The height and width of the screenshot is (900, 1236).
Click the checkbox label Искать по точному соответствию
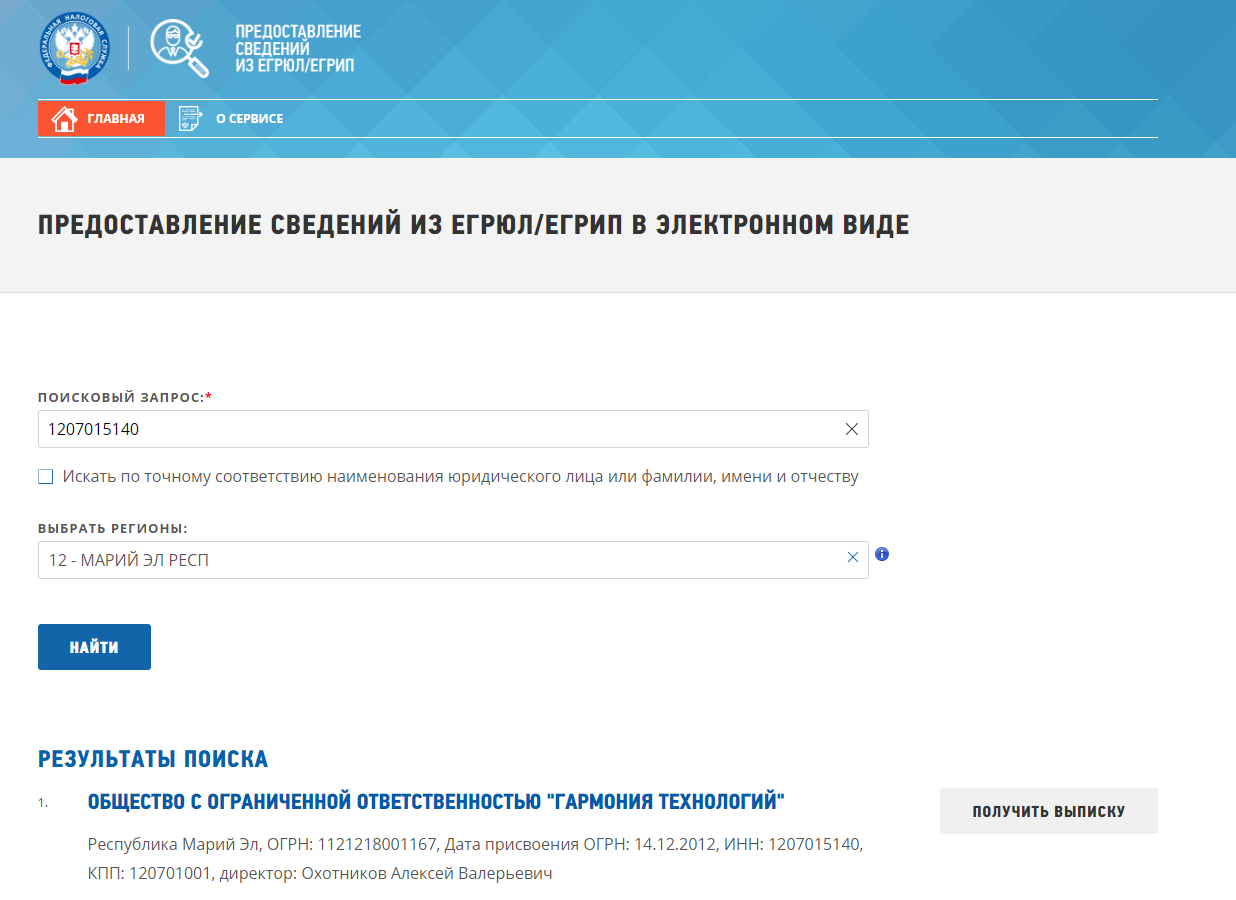pos(461,477)
